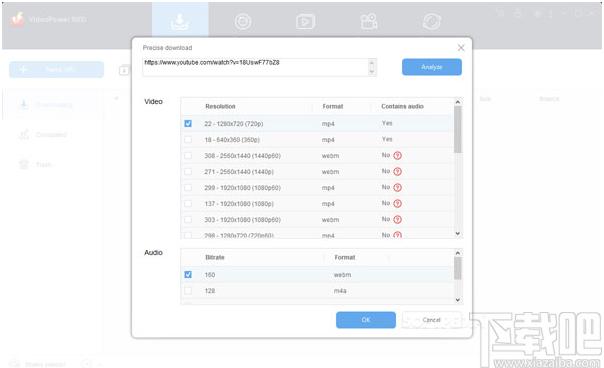This screenshot has height=368, width=604.
Task: Click the Bitrate column header
Action: tap(215, 257)
